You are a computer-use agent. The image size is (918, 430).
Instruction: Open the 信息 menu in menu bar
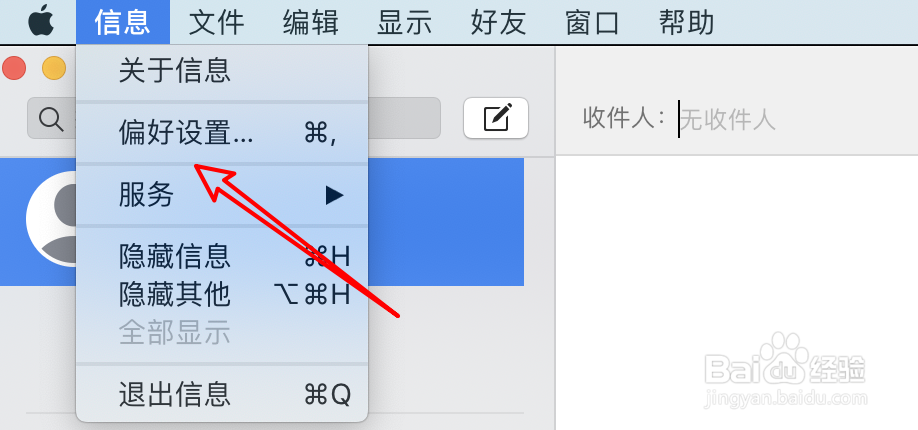coord(122,22)
